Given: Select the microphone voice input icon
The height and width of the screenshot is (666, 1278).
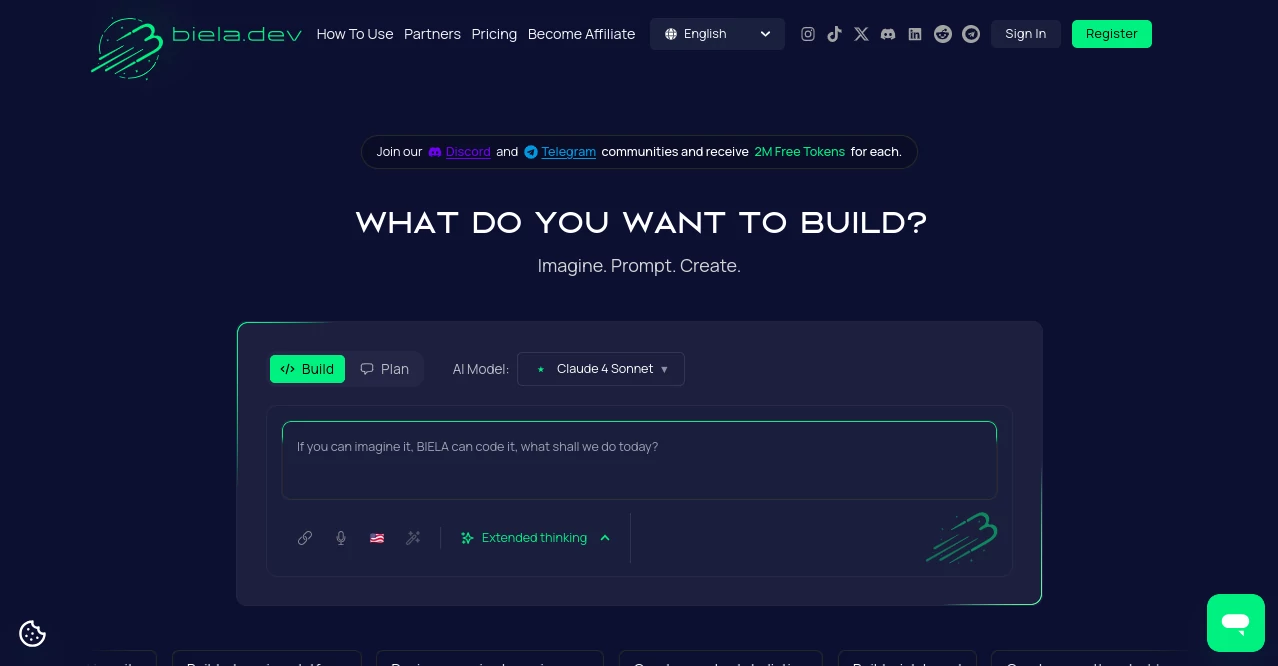Looking at the screenshot, I should (x=341, y=538).
